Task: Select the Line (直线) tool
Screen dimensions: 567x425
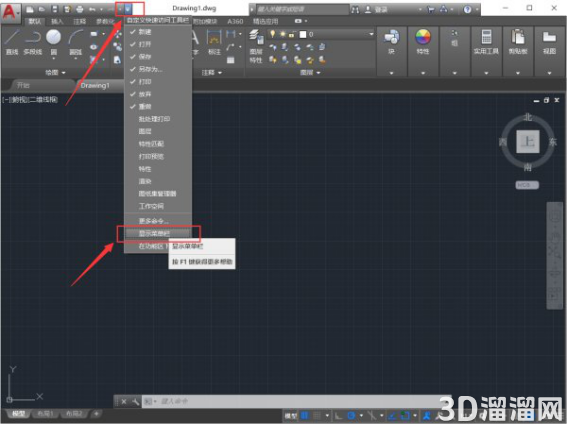Action: point(12,42)
